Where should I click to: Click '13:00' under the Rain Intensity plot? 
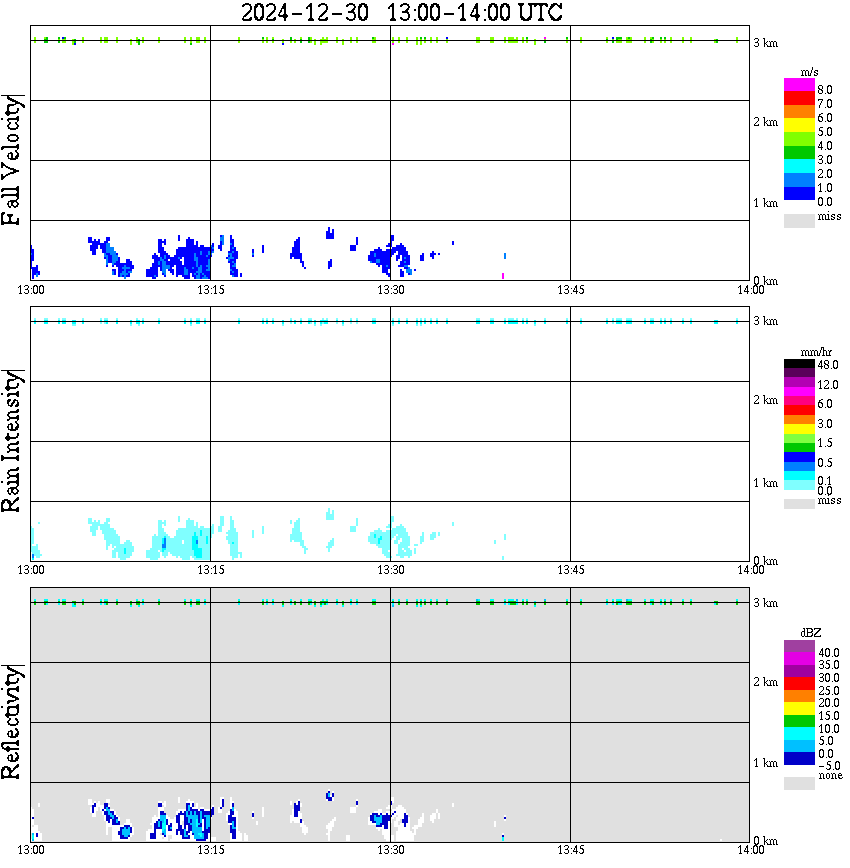coord(31,570)
